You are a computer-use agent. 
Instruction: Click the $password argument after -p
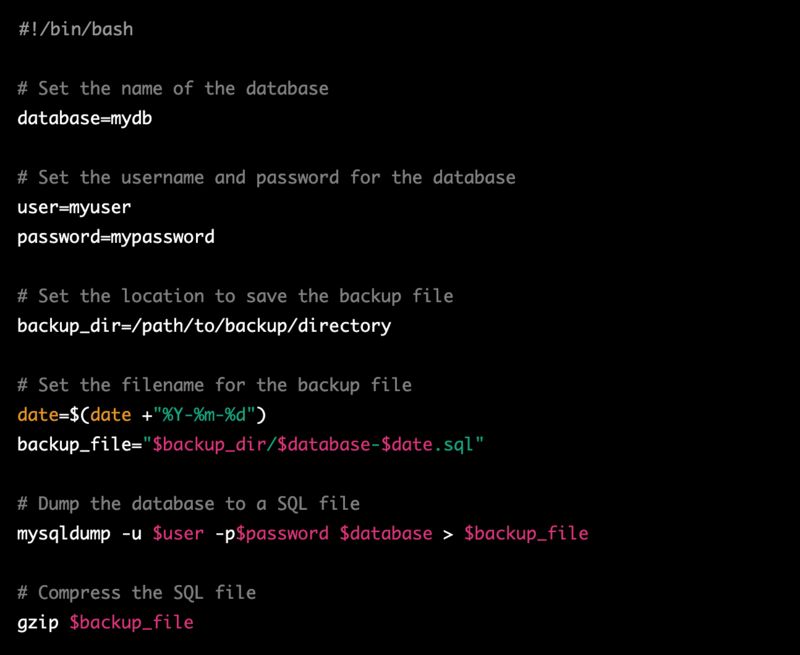point(282,534)
